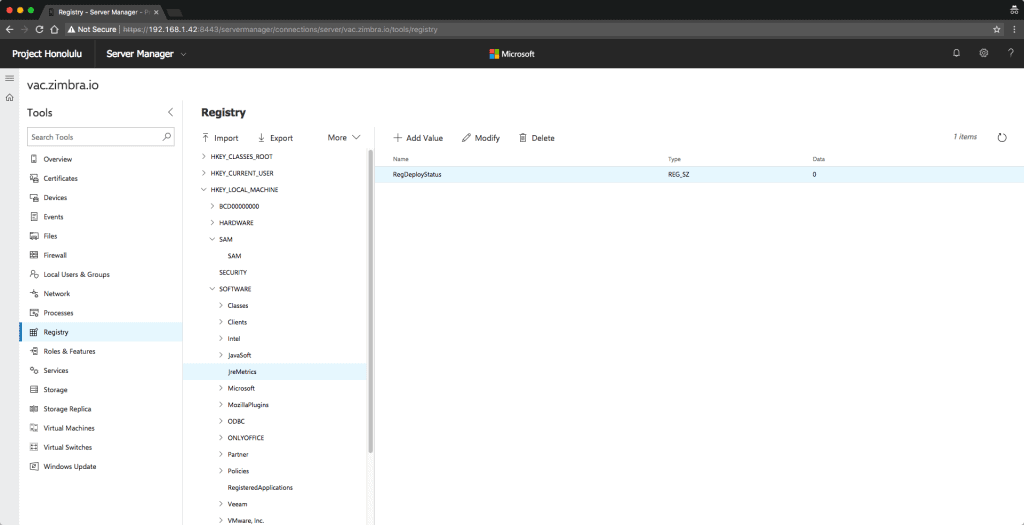Click the registry tree scrollbar
Viewport: 1024px width, 525px height.
point(371,300)
